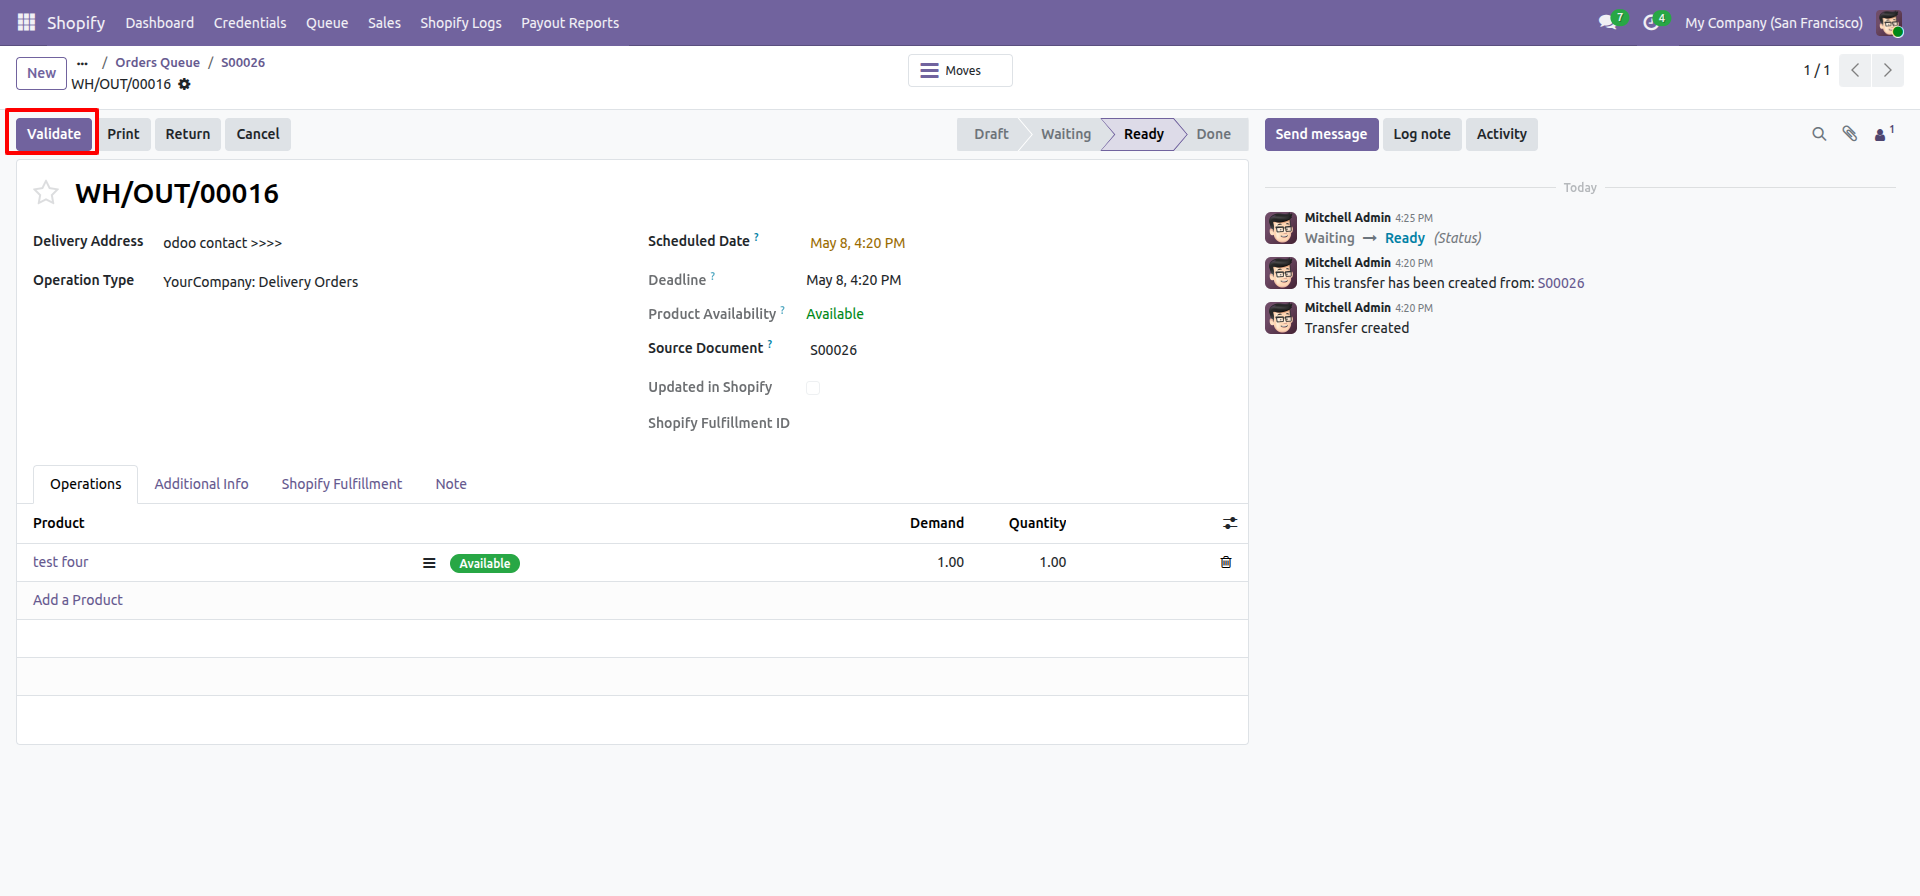The height and width of the screenshot is (896, 1920).
Task: Switch to Additional Info tab
Action: click(x=201, y=484)
